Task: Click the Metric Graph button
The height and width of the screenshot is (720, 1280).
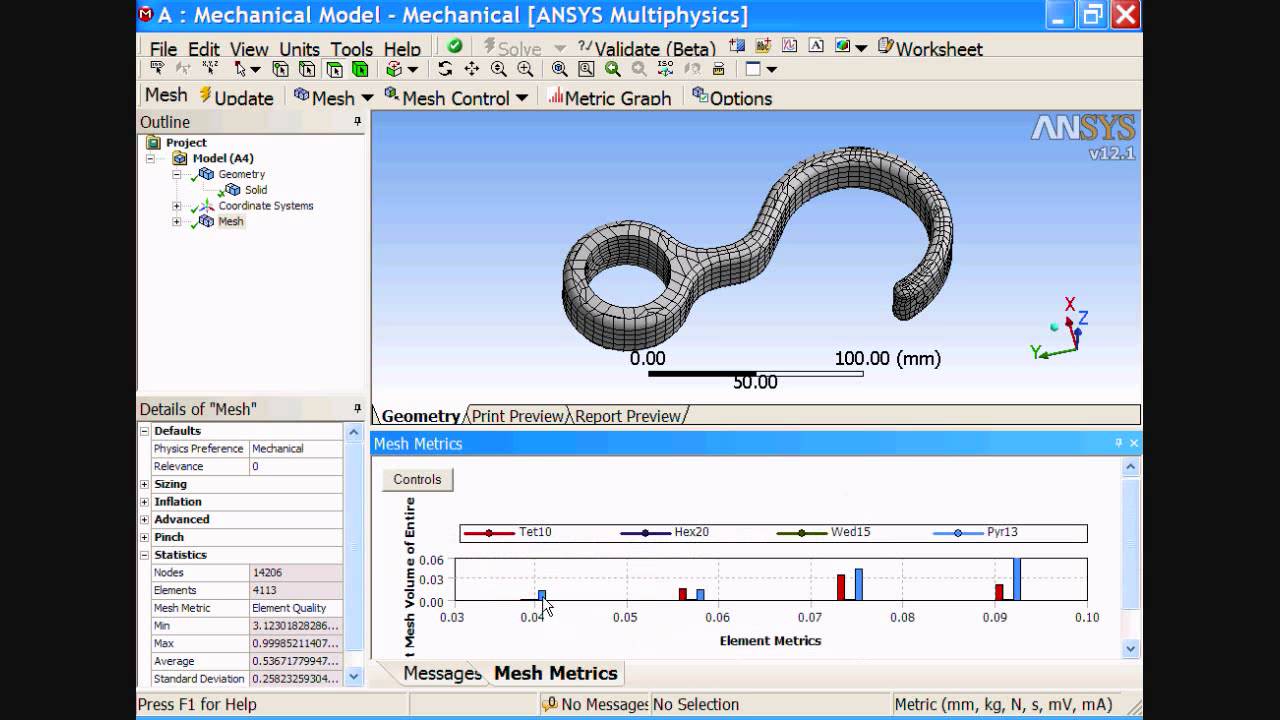Action: [608, 97]
